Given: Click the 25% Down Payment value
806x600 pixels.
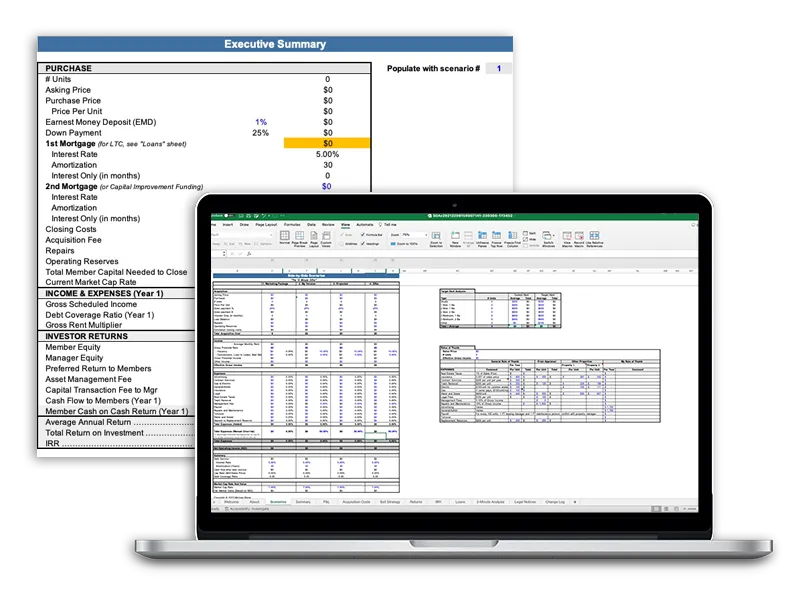Looking at the screenshot, I should click(260, 133).
